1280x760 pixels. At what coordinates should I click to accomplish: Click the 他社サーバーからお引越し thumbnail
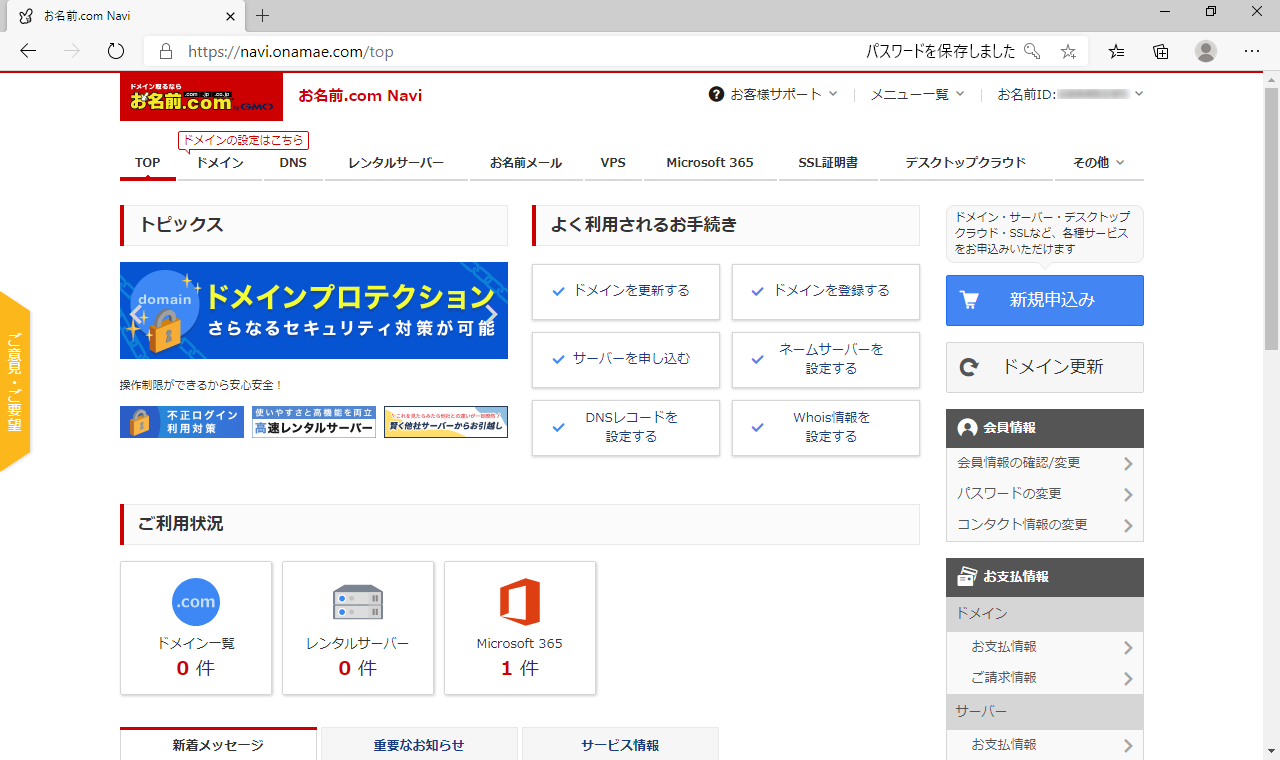pyautogui.click(x=446, y=422)
